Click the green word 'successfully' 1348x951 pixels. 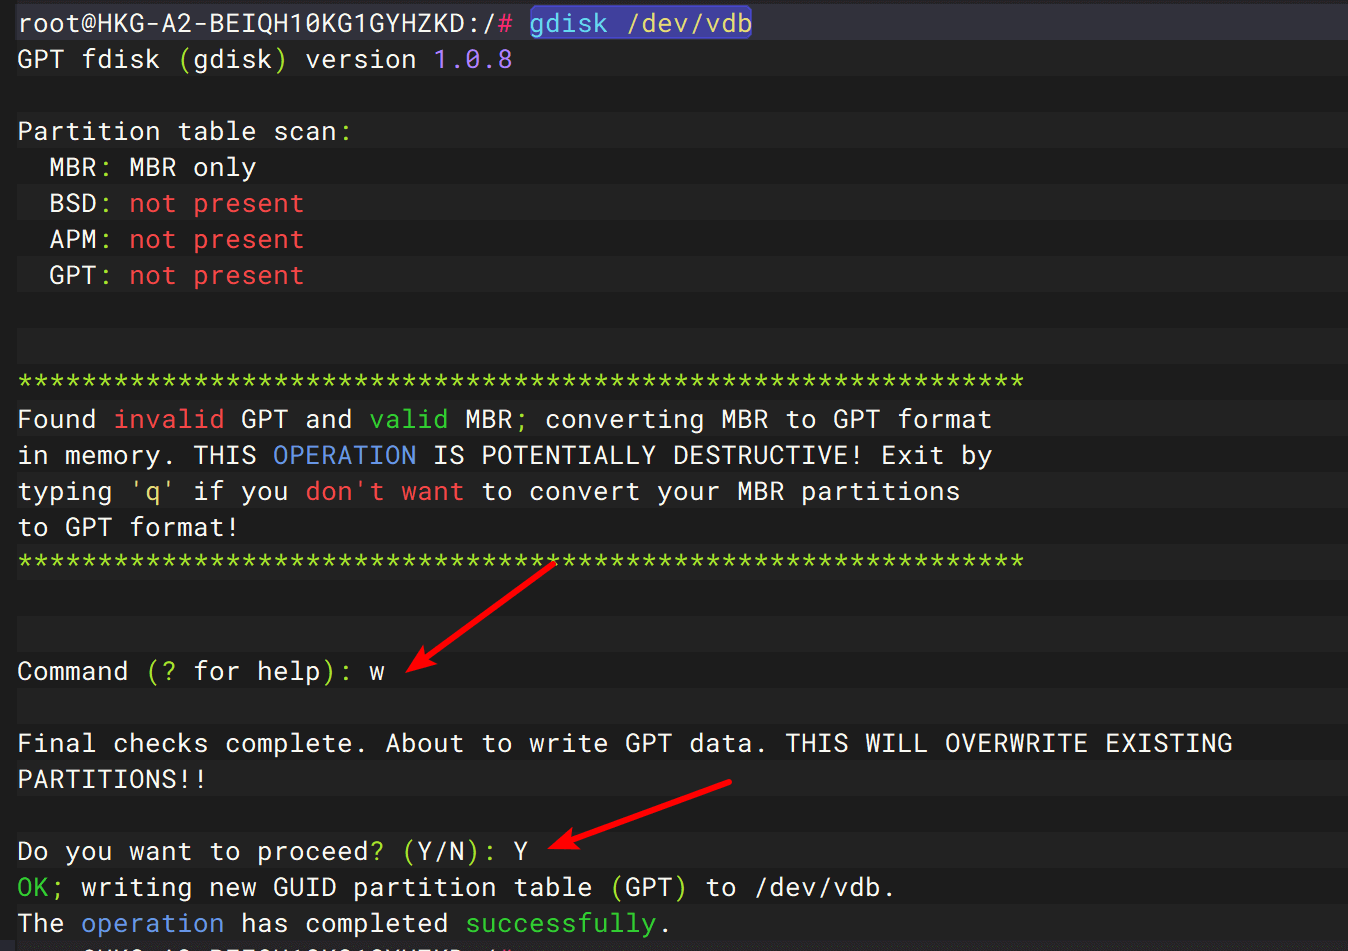(561, 924)
